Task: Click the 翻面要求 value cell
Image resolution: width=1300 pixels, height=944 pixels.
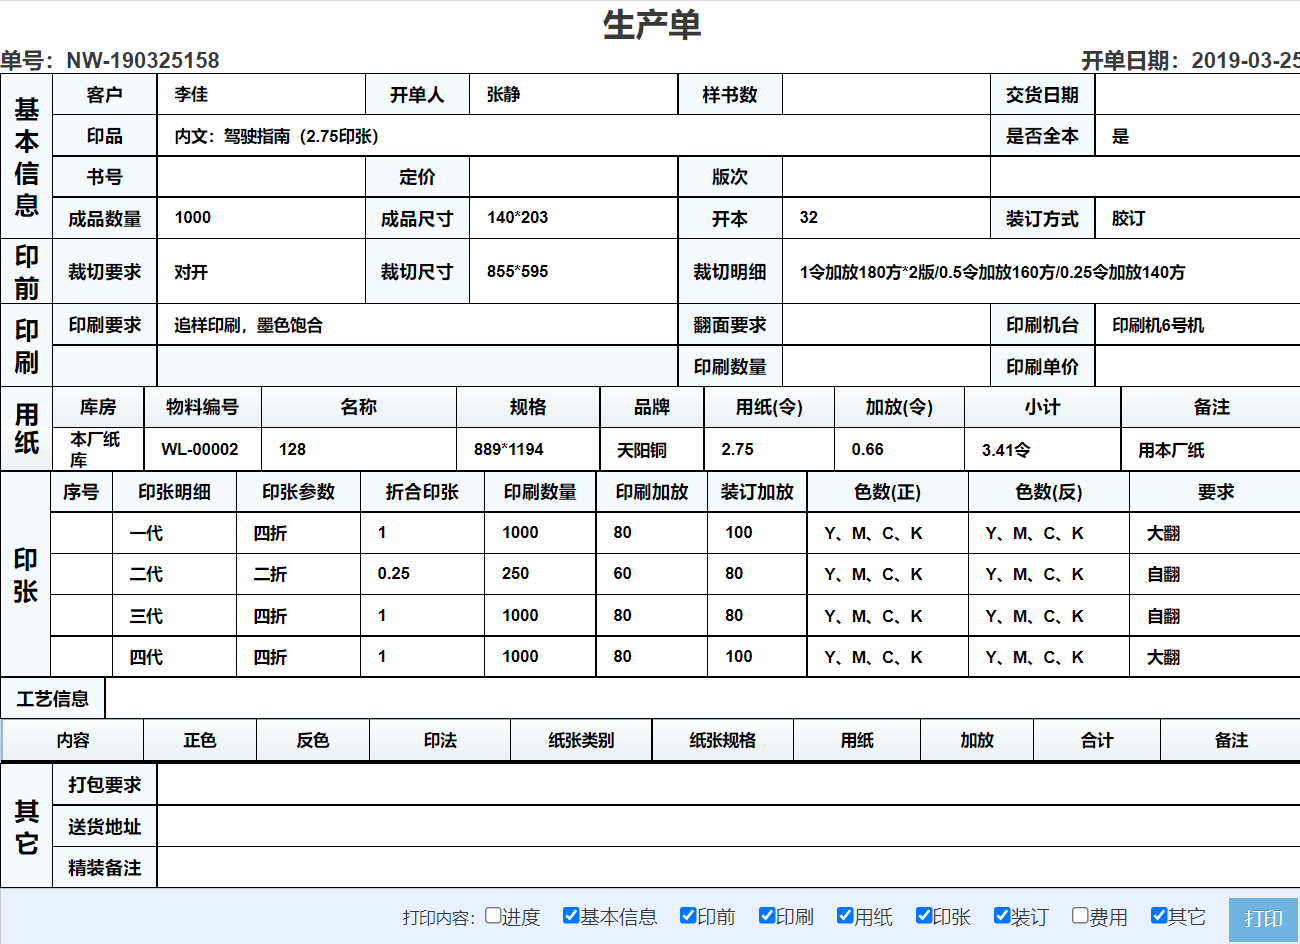Action: pyautogui.click(x=885, y=324)
